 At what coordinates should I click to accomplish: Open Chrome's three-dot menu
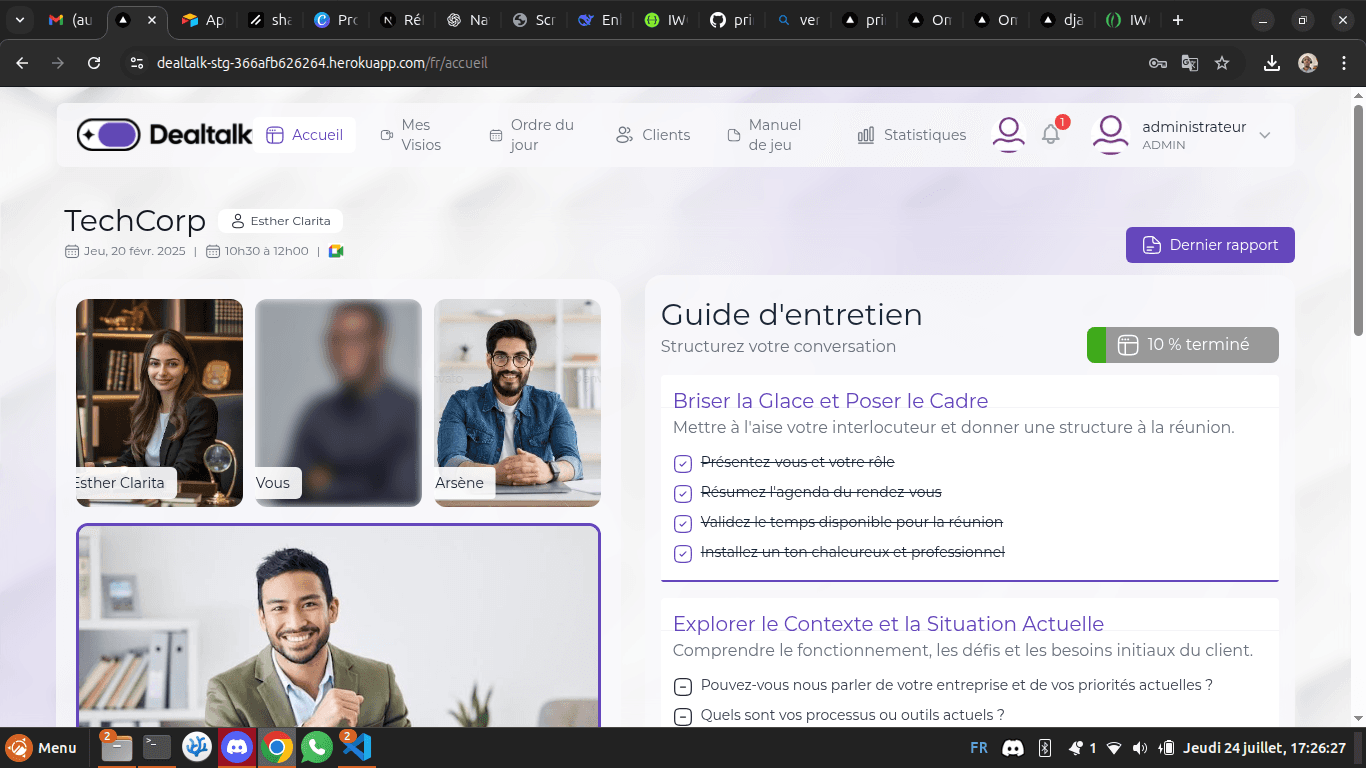[x=1344, y=62]
